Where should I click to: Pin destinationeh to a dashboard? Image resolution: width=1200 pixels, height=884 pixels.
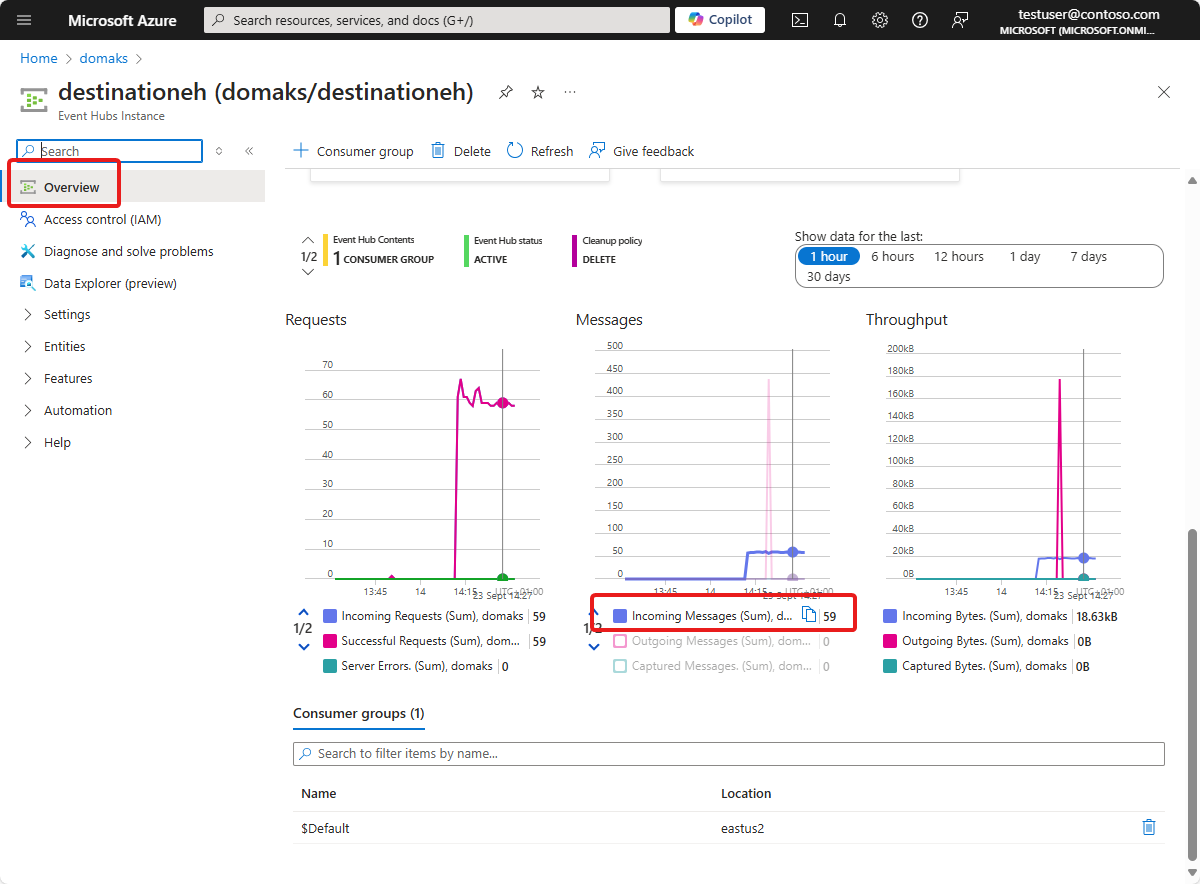pyautogui.click(x=505, y=92)
